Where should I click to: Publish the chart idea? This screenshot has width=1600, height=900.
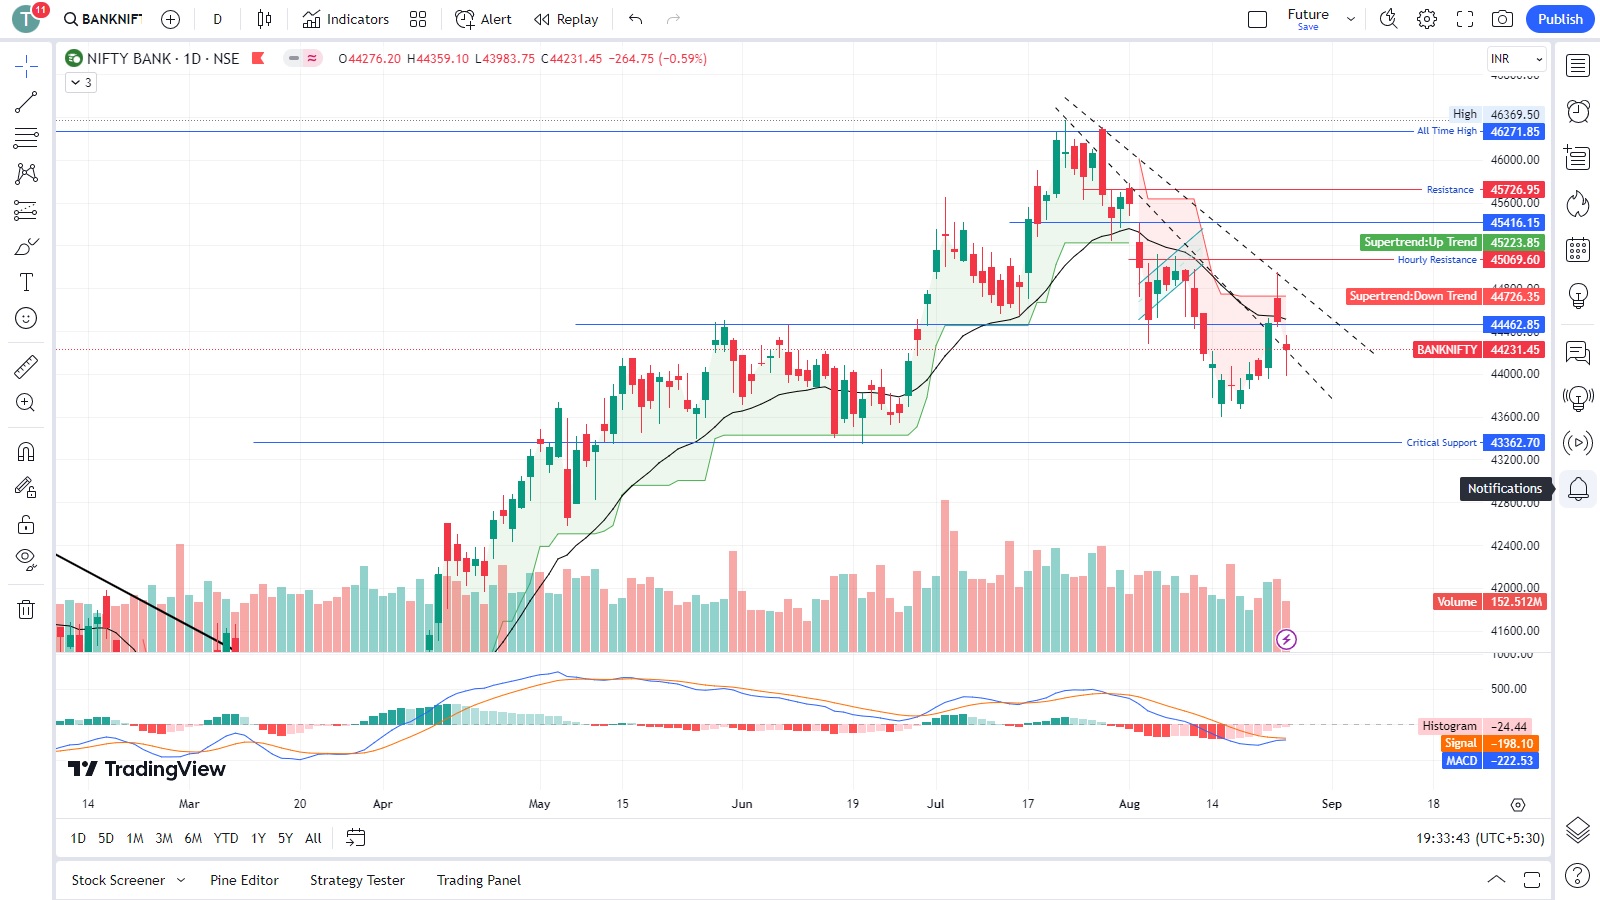(x=1560, y=19)
